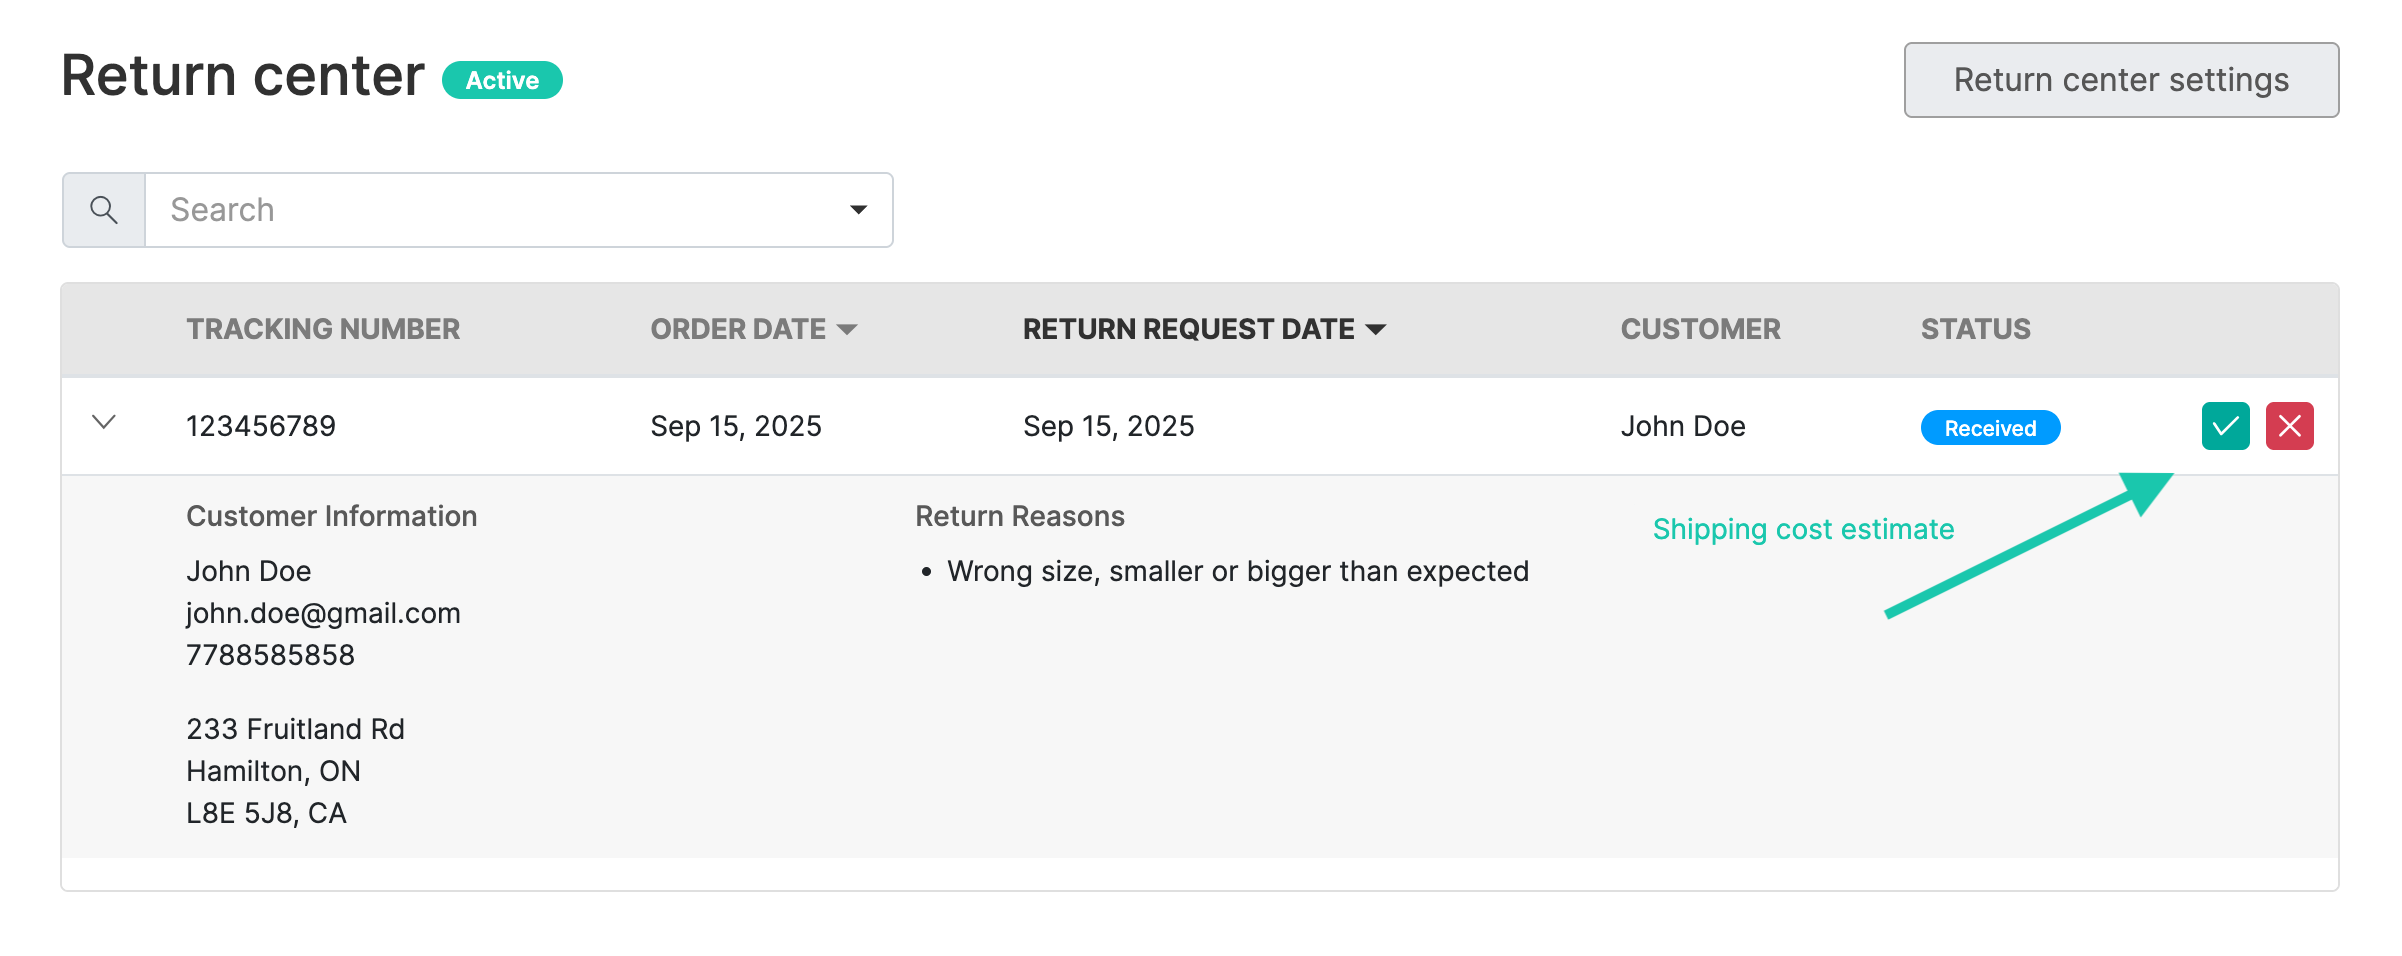Viewport: 2402px width, 956px height.
Task: Click the Shipping cost estimate link
Action: coord(1802,529)
